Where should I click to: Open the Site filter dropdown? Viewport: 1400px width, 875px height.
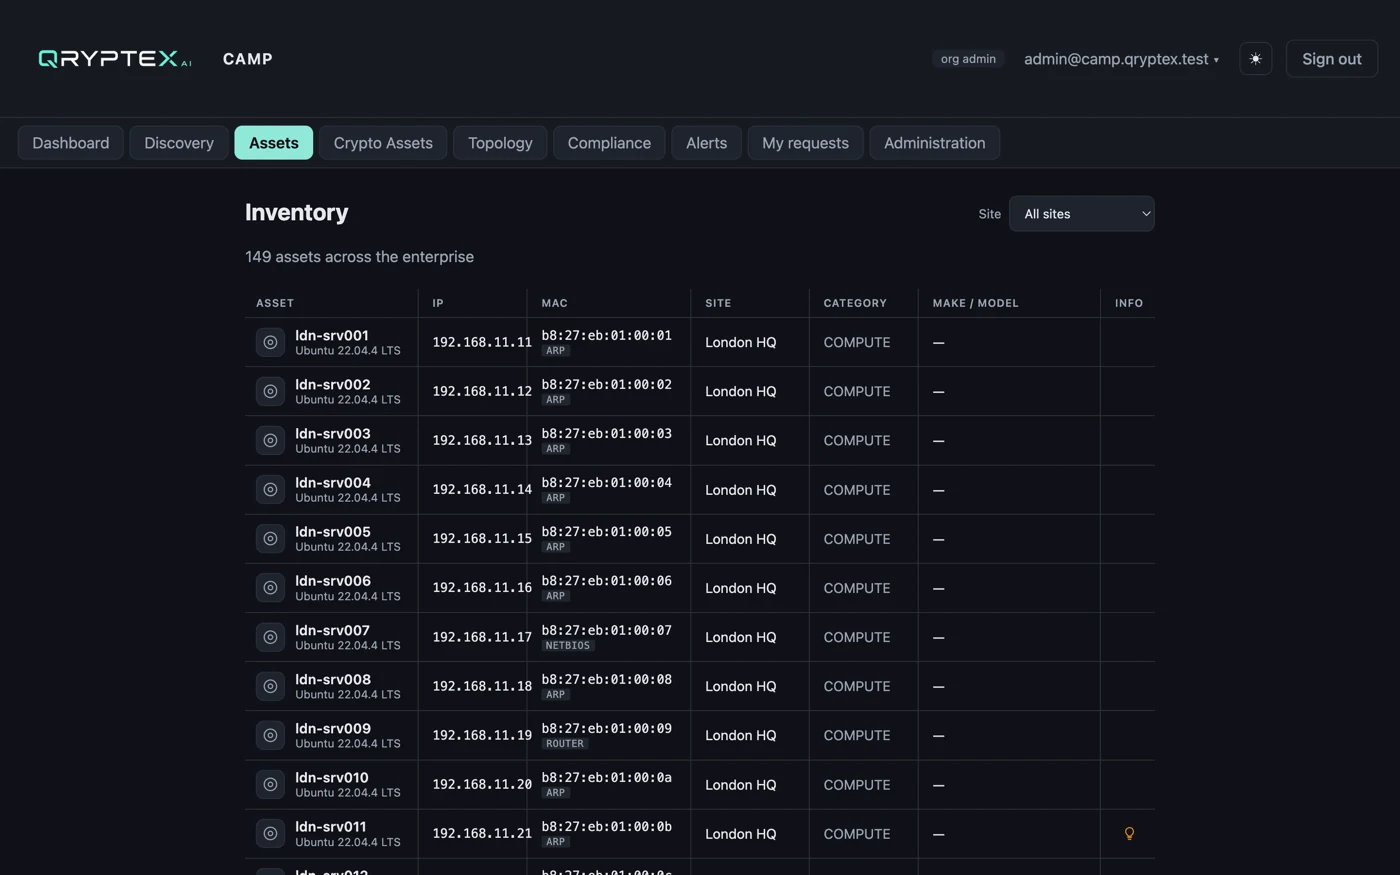tap(1081, 214)
